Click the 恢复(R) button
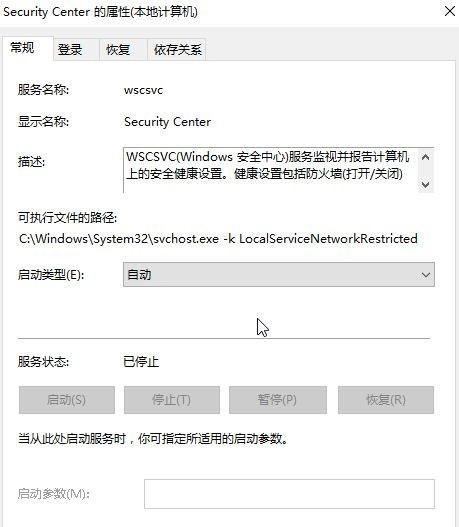Viewport: 459px width, 527px height. click(386, 400)
